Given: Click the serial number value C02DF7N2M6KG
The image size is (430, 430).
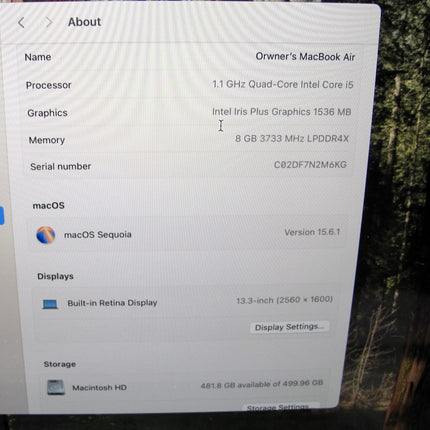Looking at the screenshot, I should pos(310,165).
